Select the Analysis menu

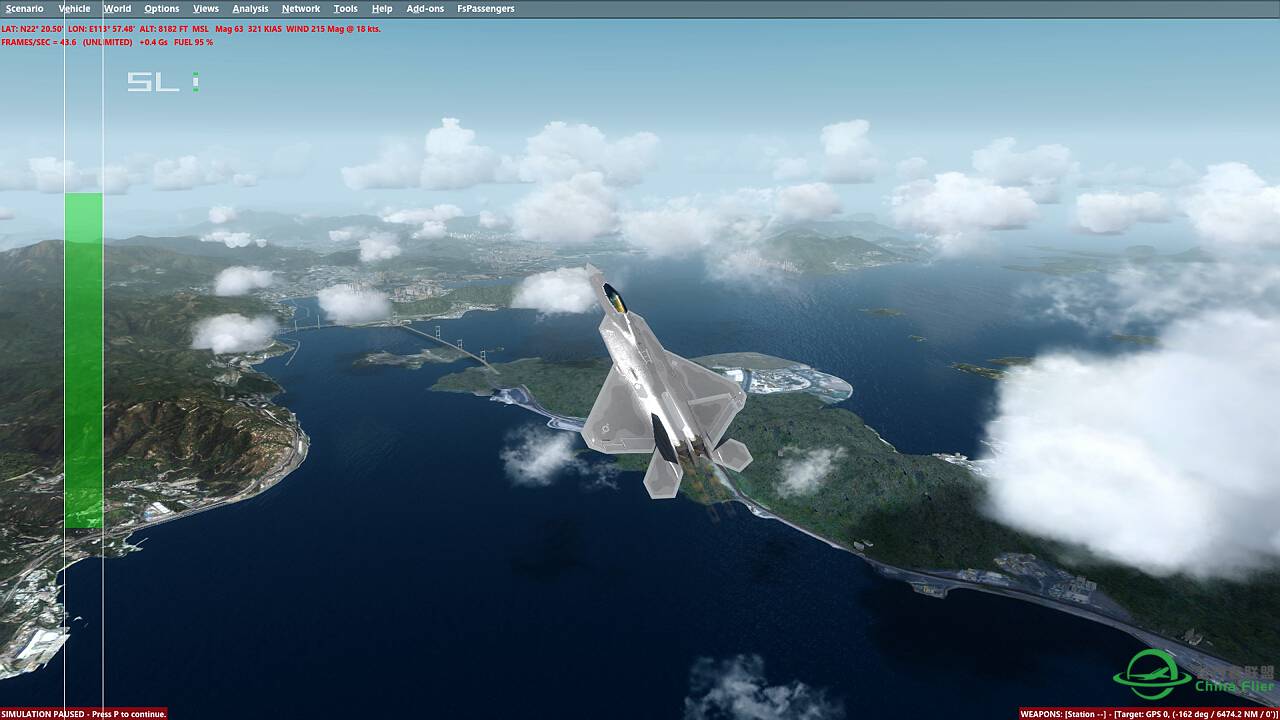250,9
